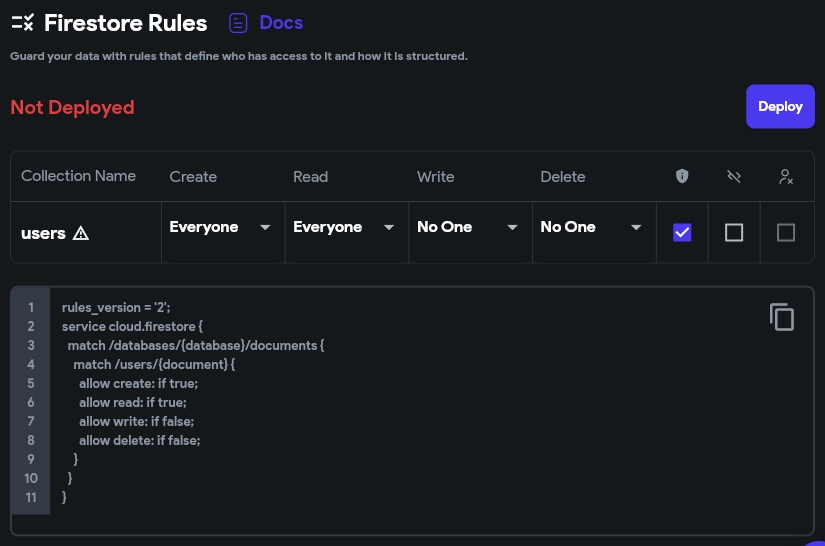825x546 pixels.
Task: Click the user-removed column header icon
Action: (786, 177)
